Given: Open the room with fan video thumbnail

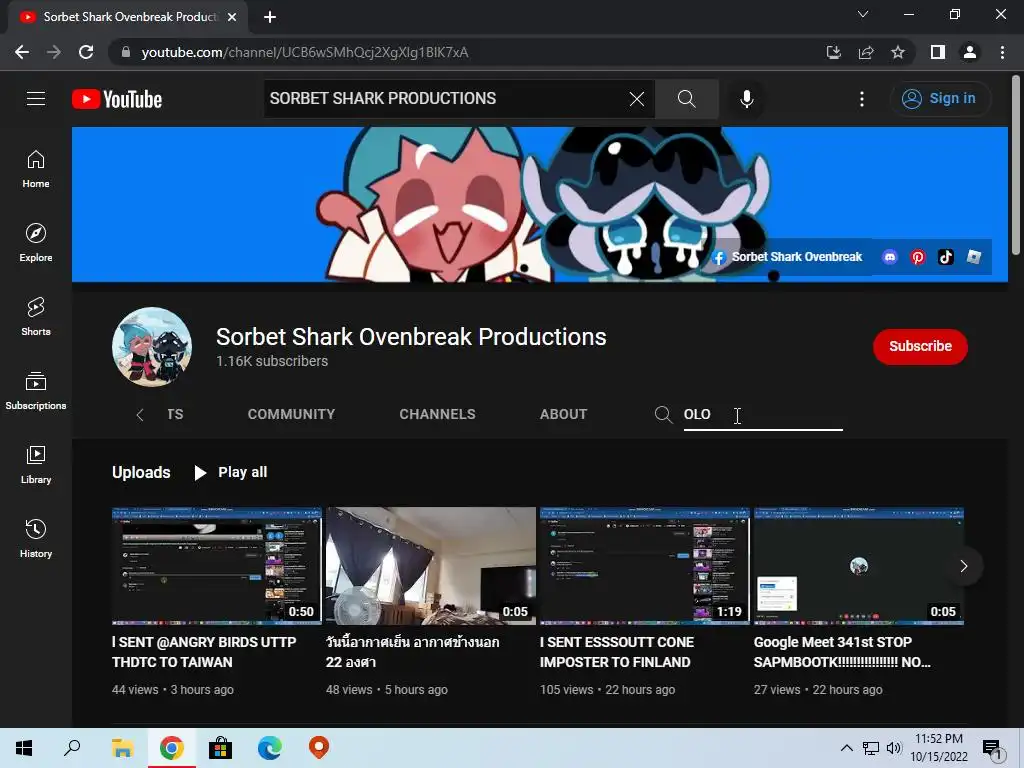Looking at the screenshot, I should click(x=430, y=566).
